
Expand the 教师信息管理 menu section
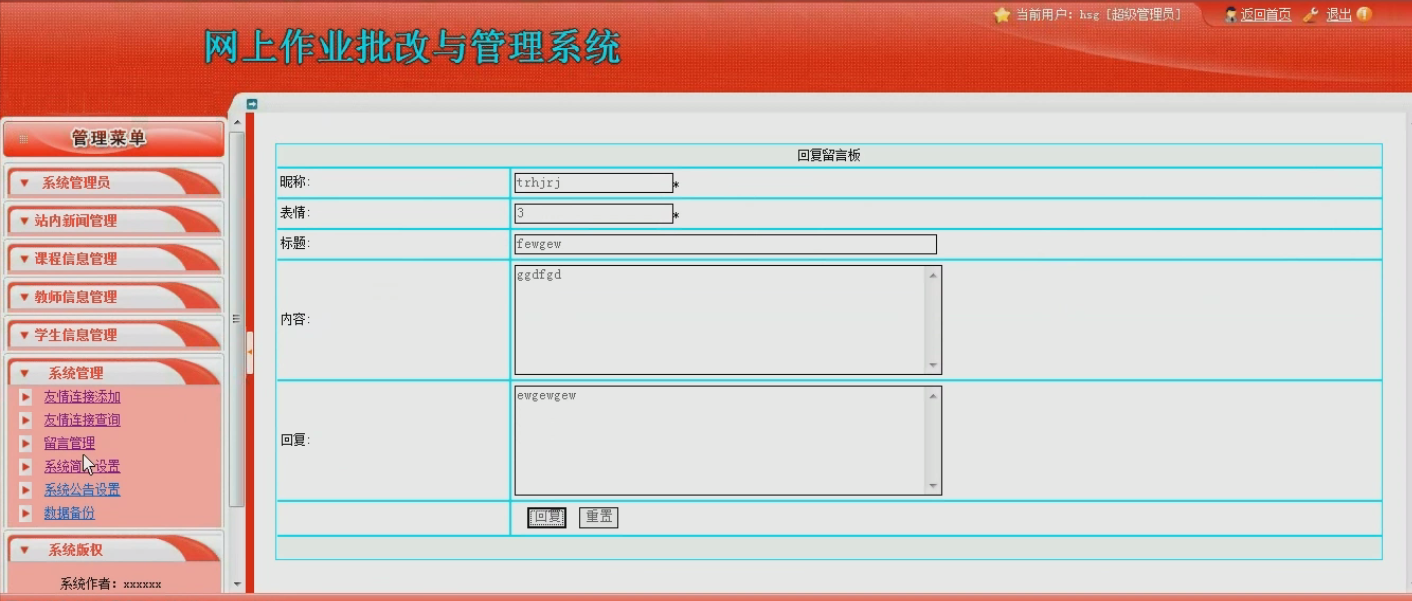click(x=113, y=297)
